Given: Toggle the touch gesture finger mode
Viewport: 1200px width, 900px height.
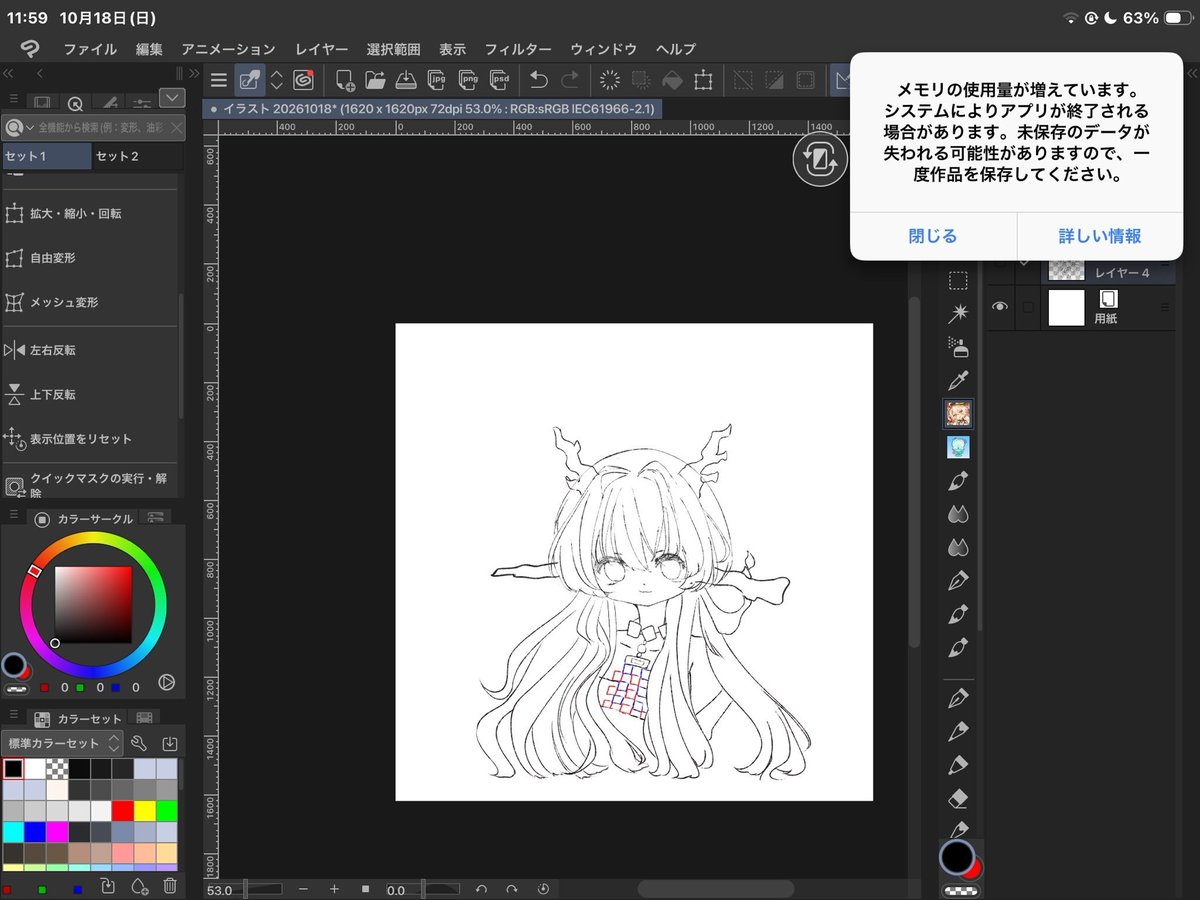Looking at the screenshot, I should 250,80.
